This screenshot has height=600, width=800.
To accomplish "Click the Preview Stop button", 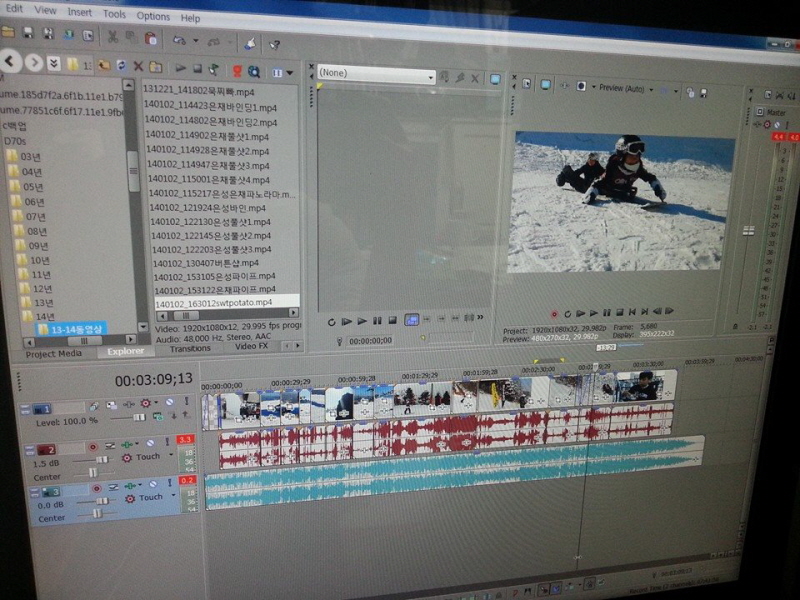I will [619, 312].
